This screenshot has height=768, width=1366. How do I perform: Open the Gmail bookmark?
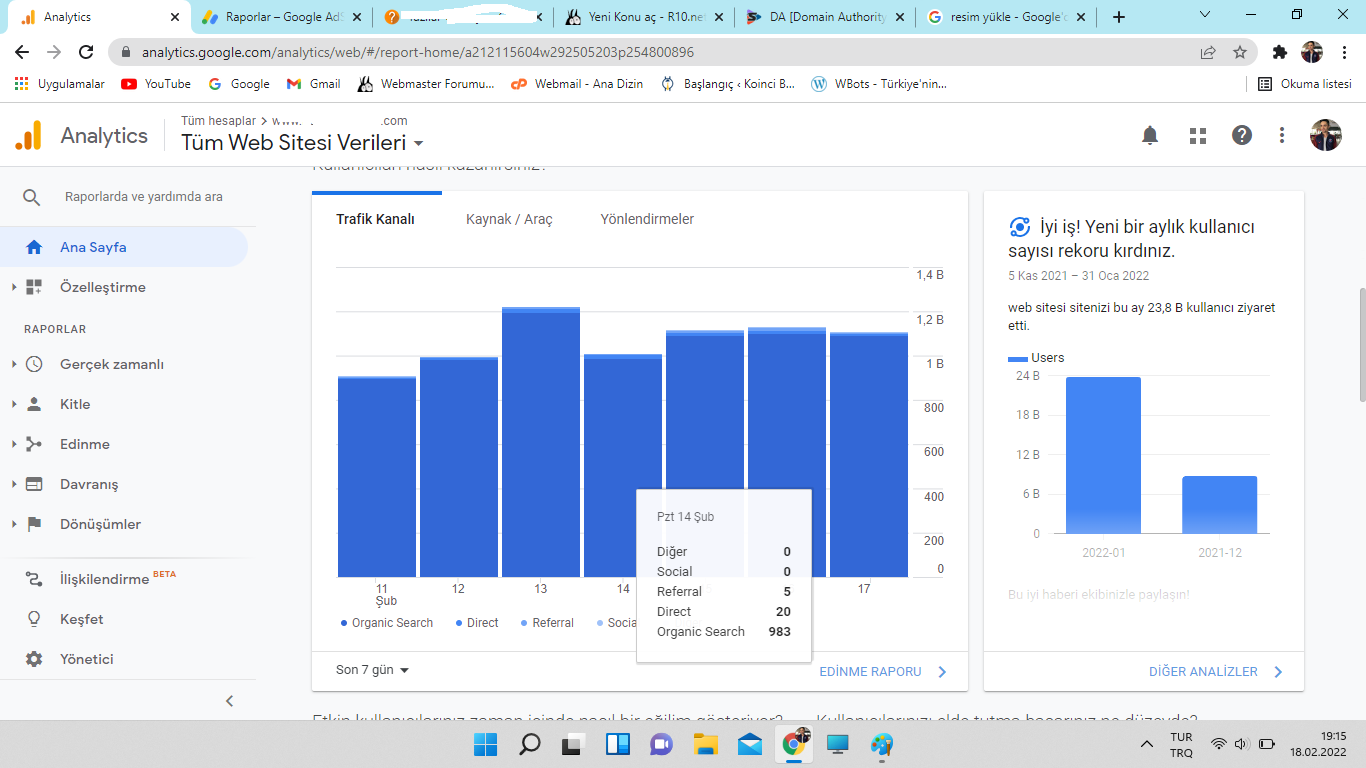point(313,84)
